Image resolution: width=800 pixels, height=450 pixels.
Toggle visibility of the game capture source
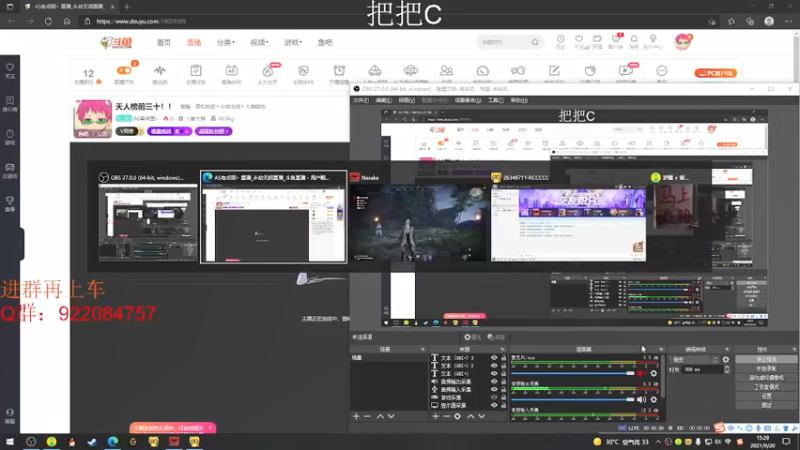point(494,397)
